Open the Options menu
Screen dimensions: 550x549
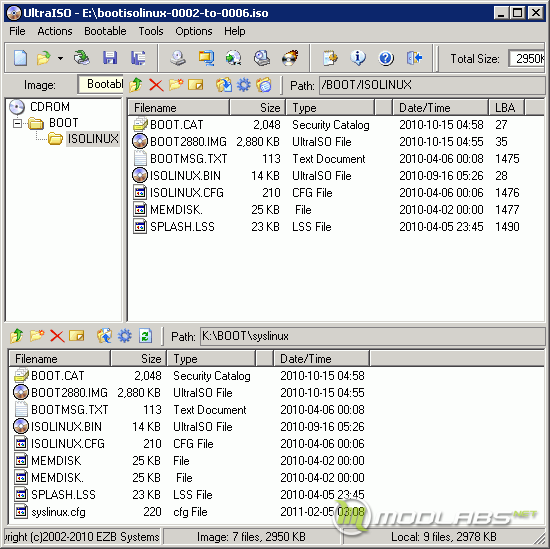(194, 31)
